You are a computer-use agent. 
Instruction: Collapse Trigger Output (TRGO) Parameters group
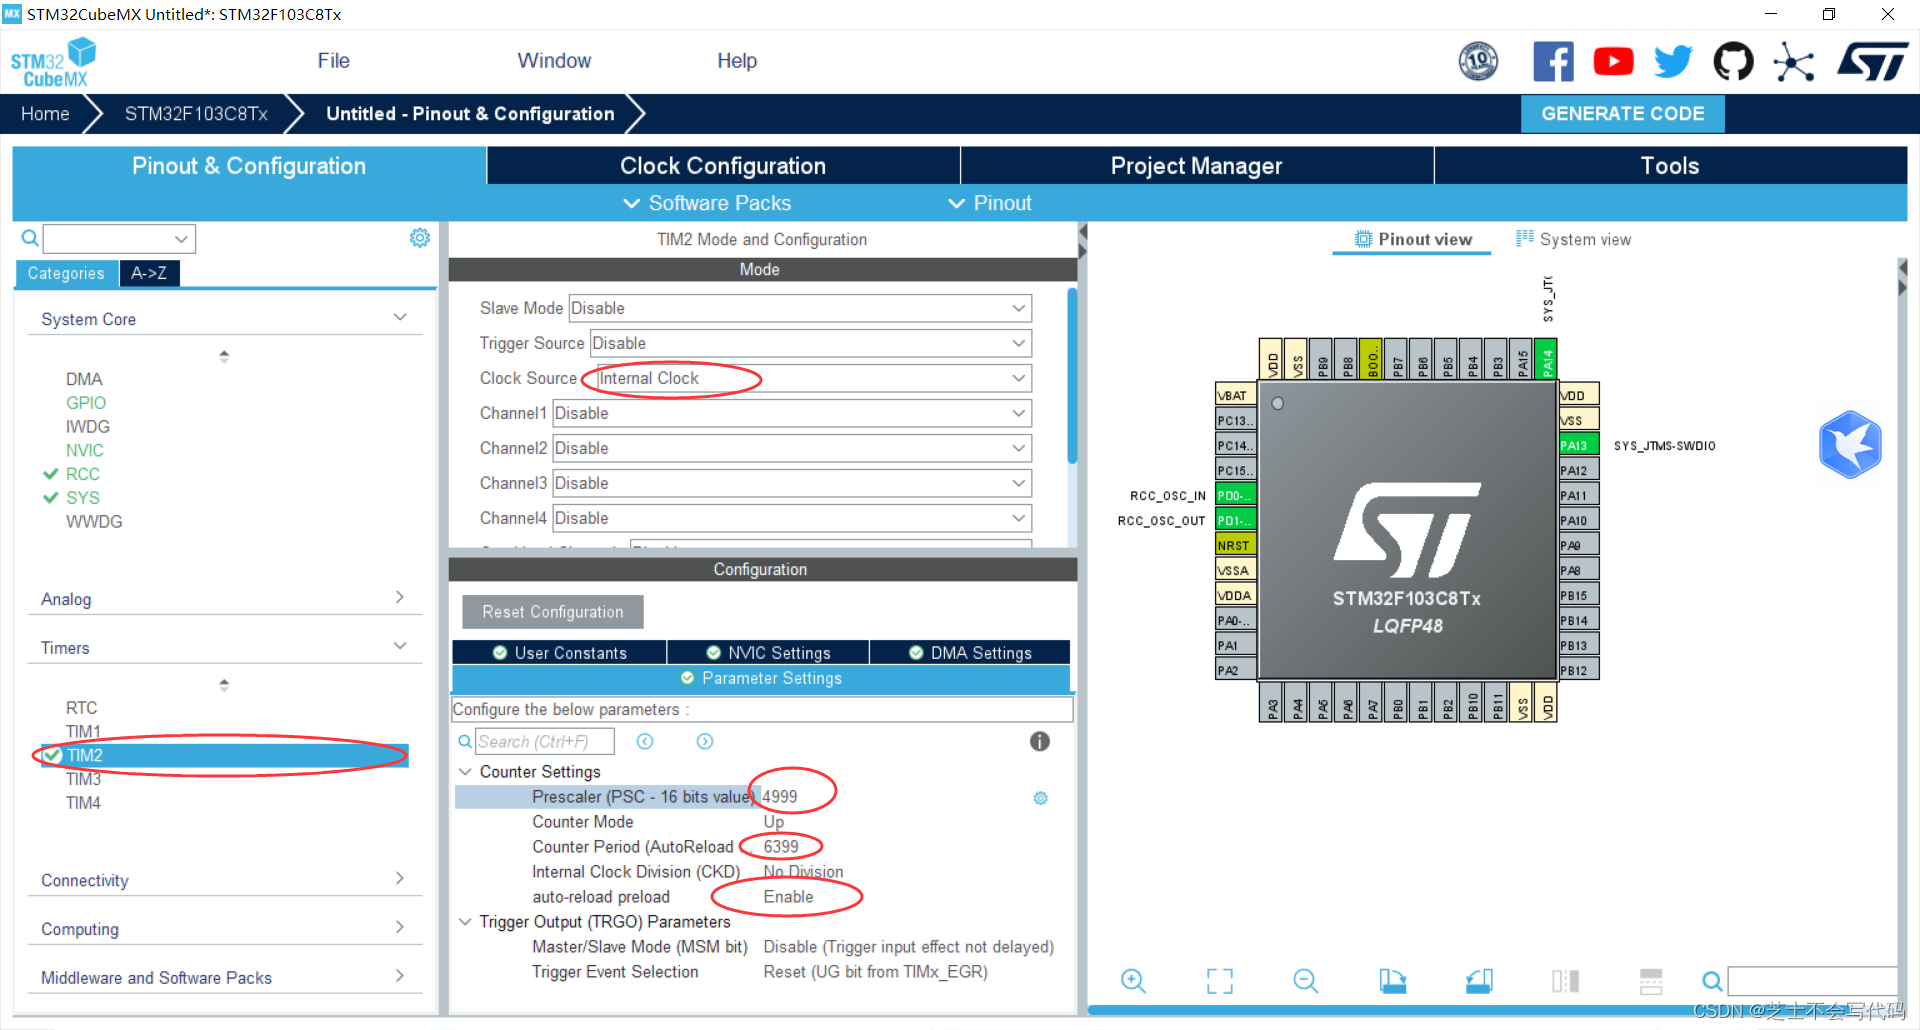click(465, 922)
